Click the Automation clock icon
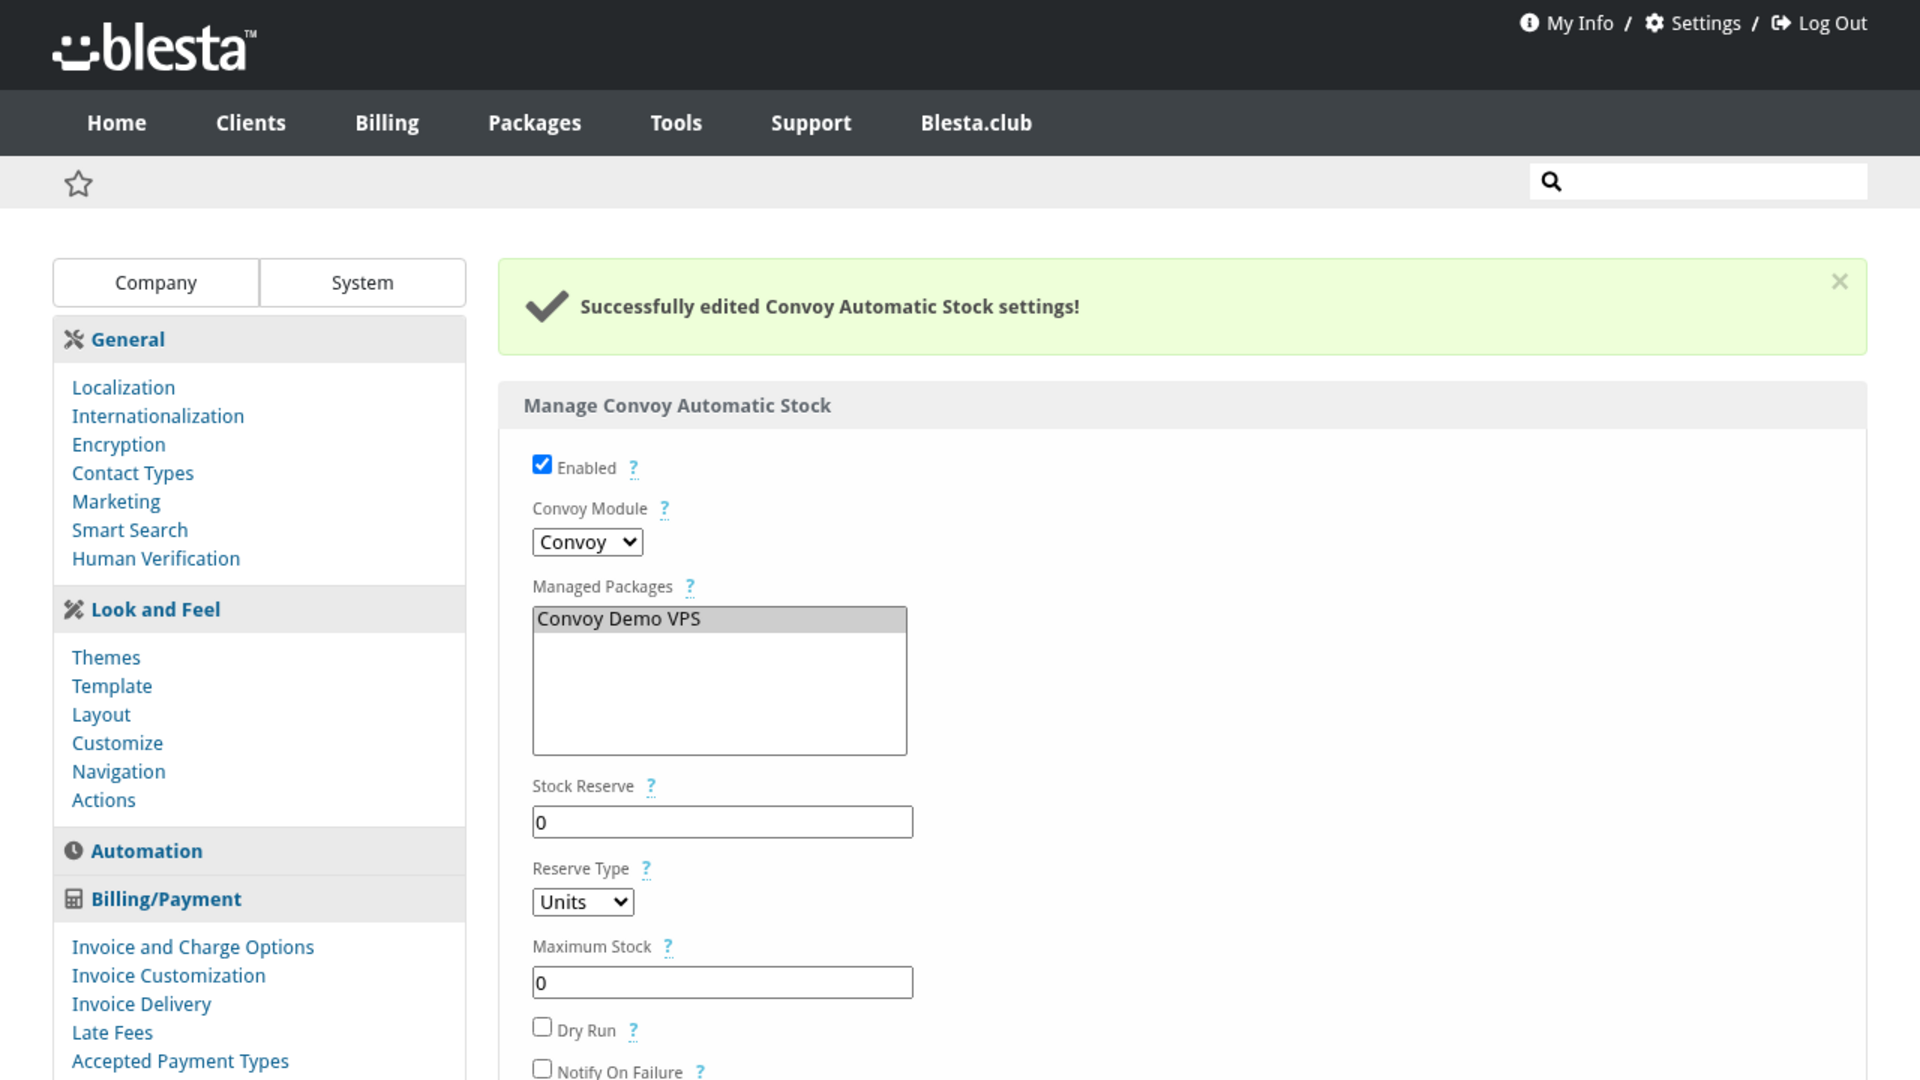 click(x=74, y=851)
